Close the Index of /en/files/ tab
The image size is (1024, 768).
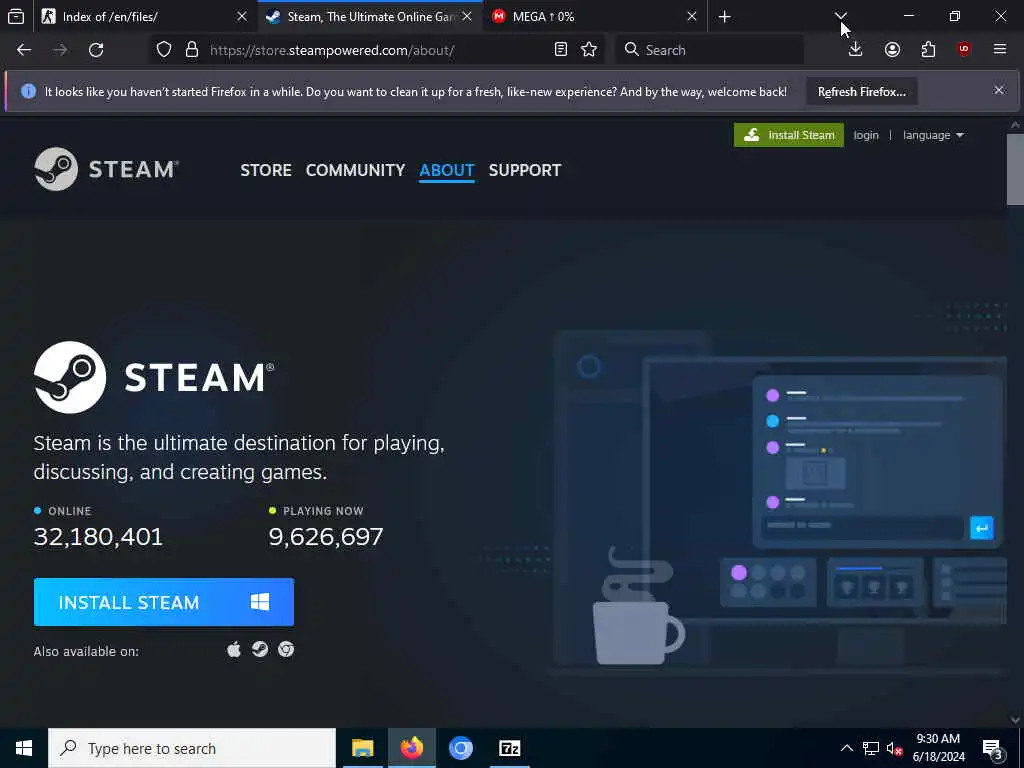(x=242, y=16)
